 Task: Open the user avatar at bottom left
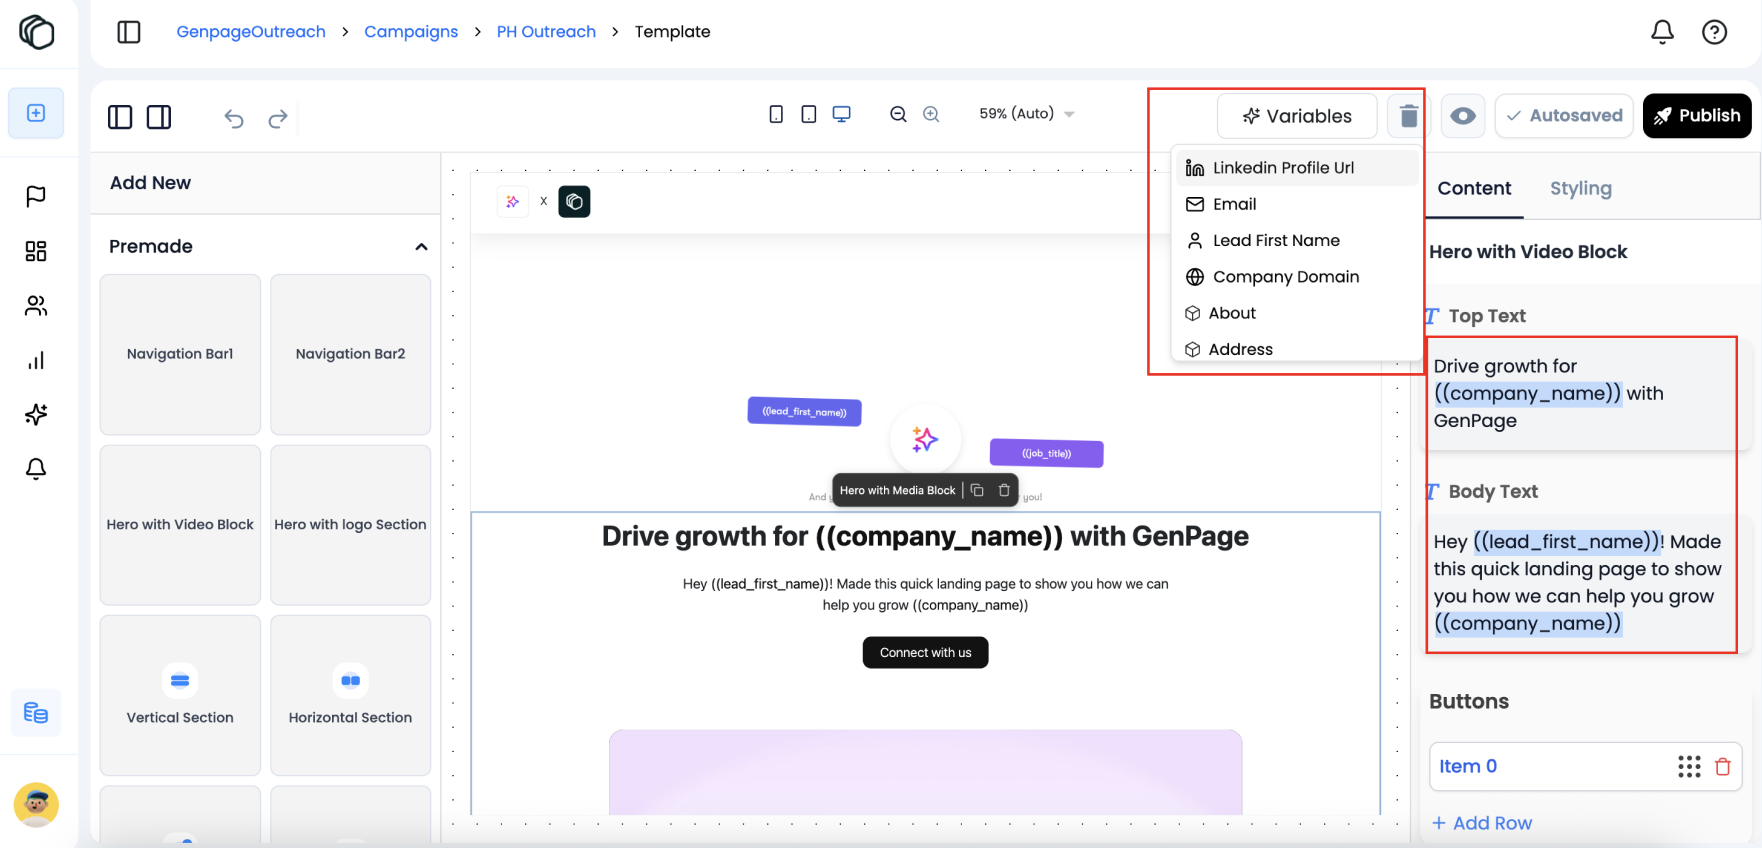click(36, 805)
